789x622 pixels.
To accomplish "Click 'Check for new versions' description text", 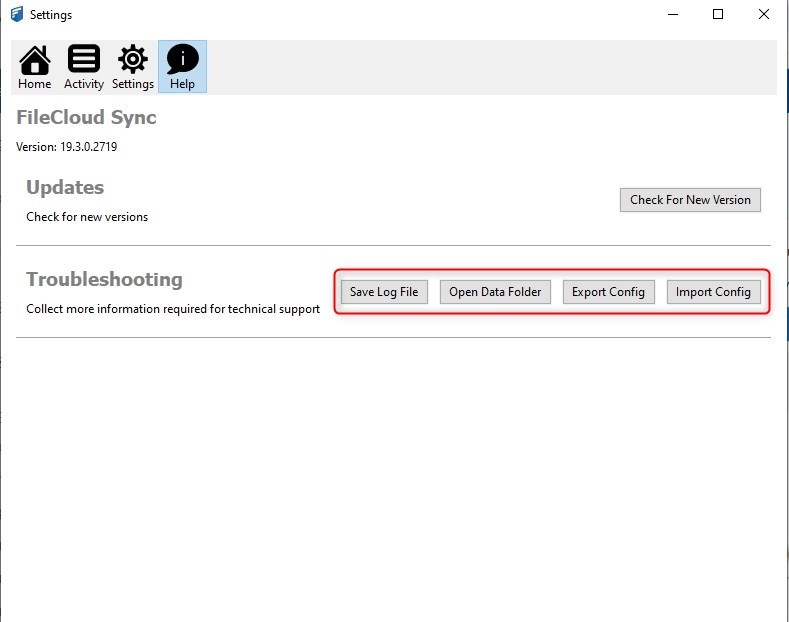I will pyautogui.click(x=87, y=217).
